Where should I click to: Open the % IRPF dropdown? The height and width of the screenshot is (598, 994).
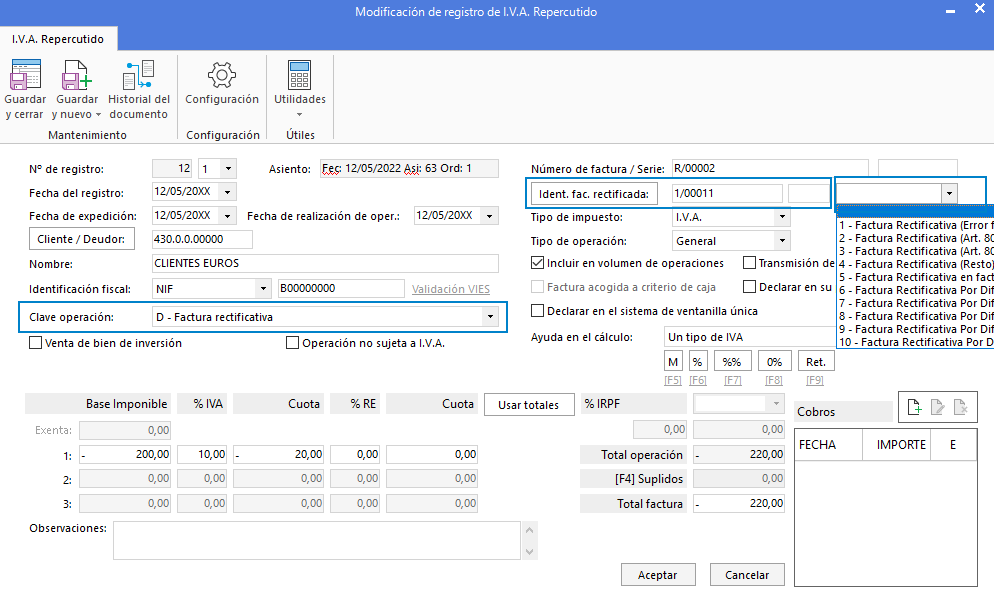pos(776,404)
